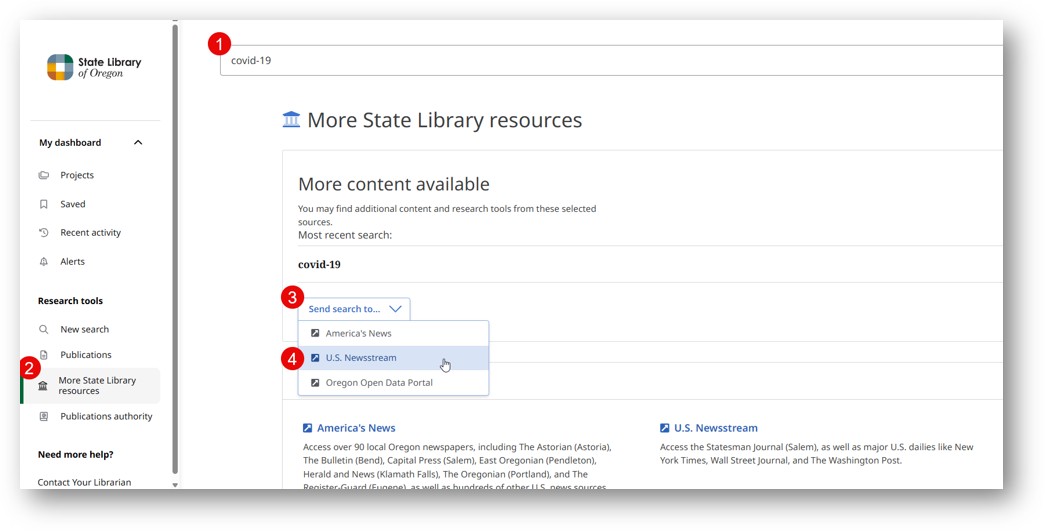Click the search field containing covid-19
Image resolution: width=1045 pixels, height=531 pixels.
click(x=610, y=60)
